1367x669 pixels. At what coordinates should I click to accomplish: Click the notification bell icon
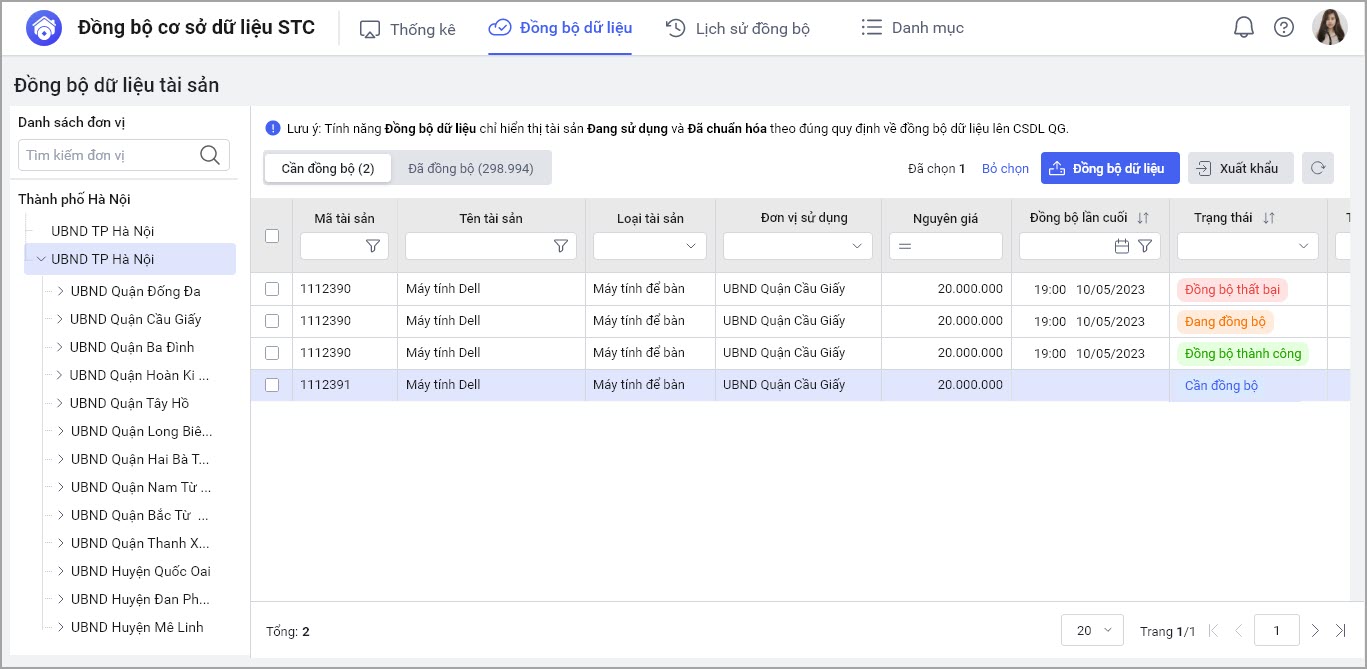pos(1243,28)
